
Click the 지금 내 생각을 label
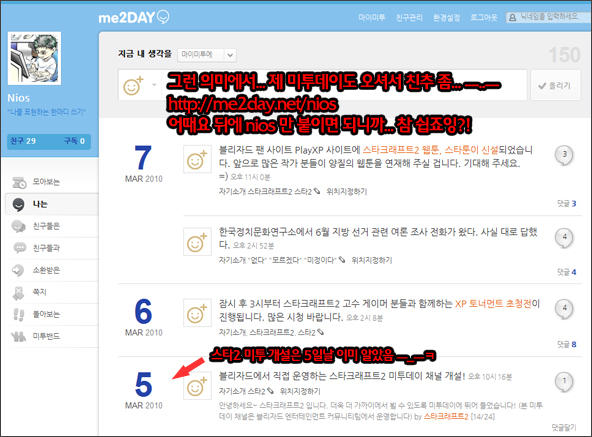145,54
